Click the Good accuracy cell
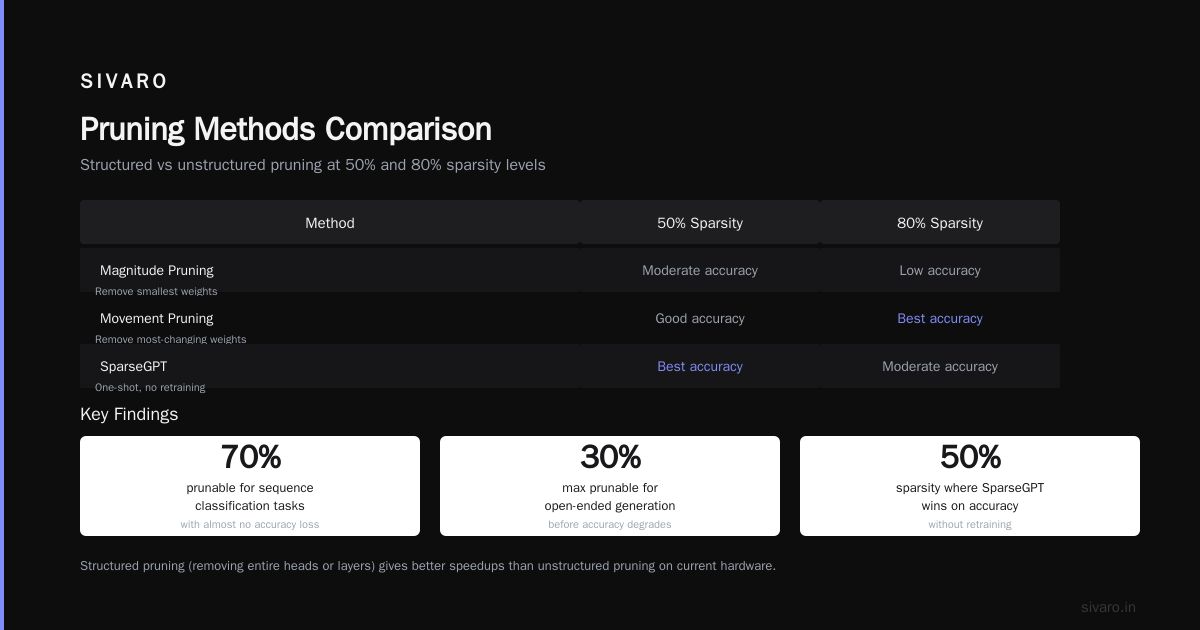Viewport: 1200px width, 630px height. point(700,318)
